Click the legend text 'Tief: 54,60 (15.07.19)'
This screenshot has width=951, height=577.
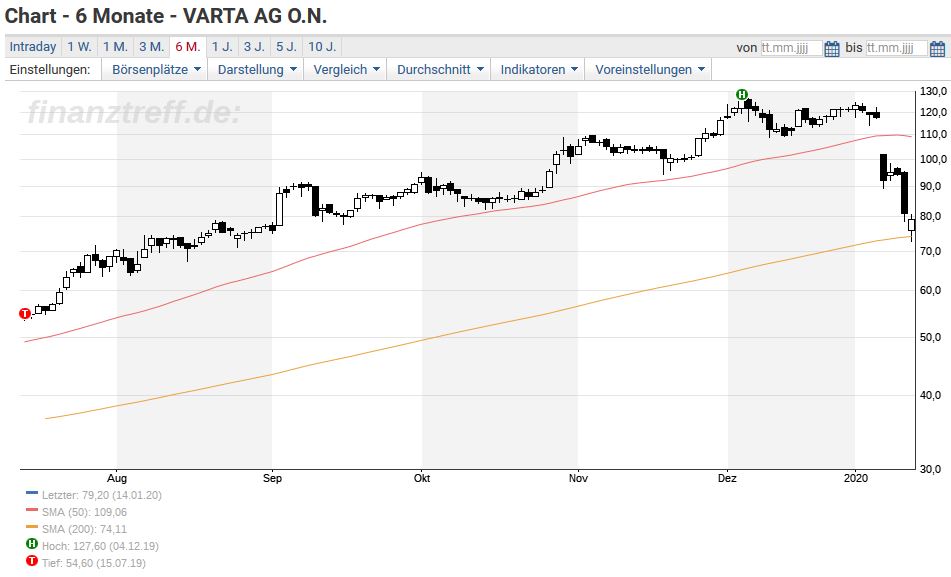tap(93, 563)
